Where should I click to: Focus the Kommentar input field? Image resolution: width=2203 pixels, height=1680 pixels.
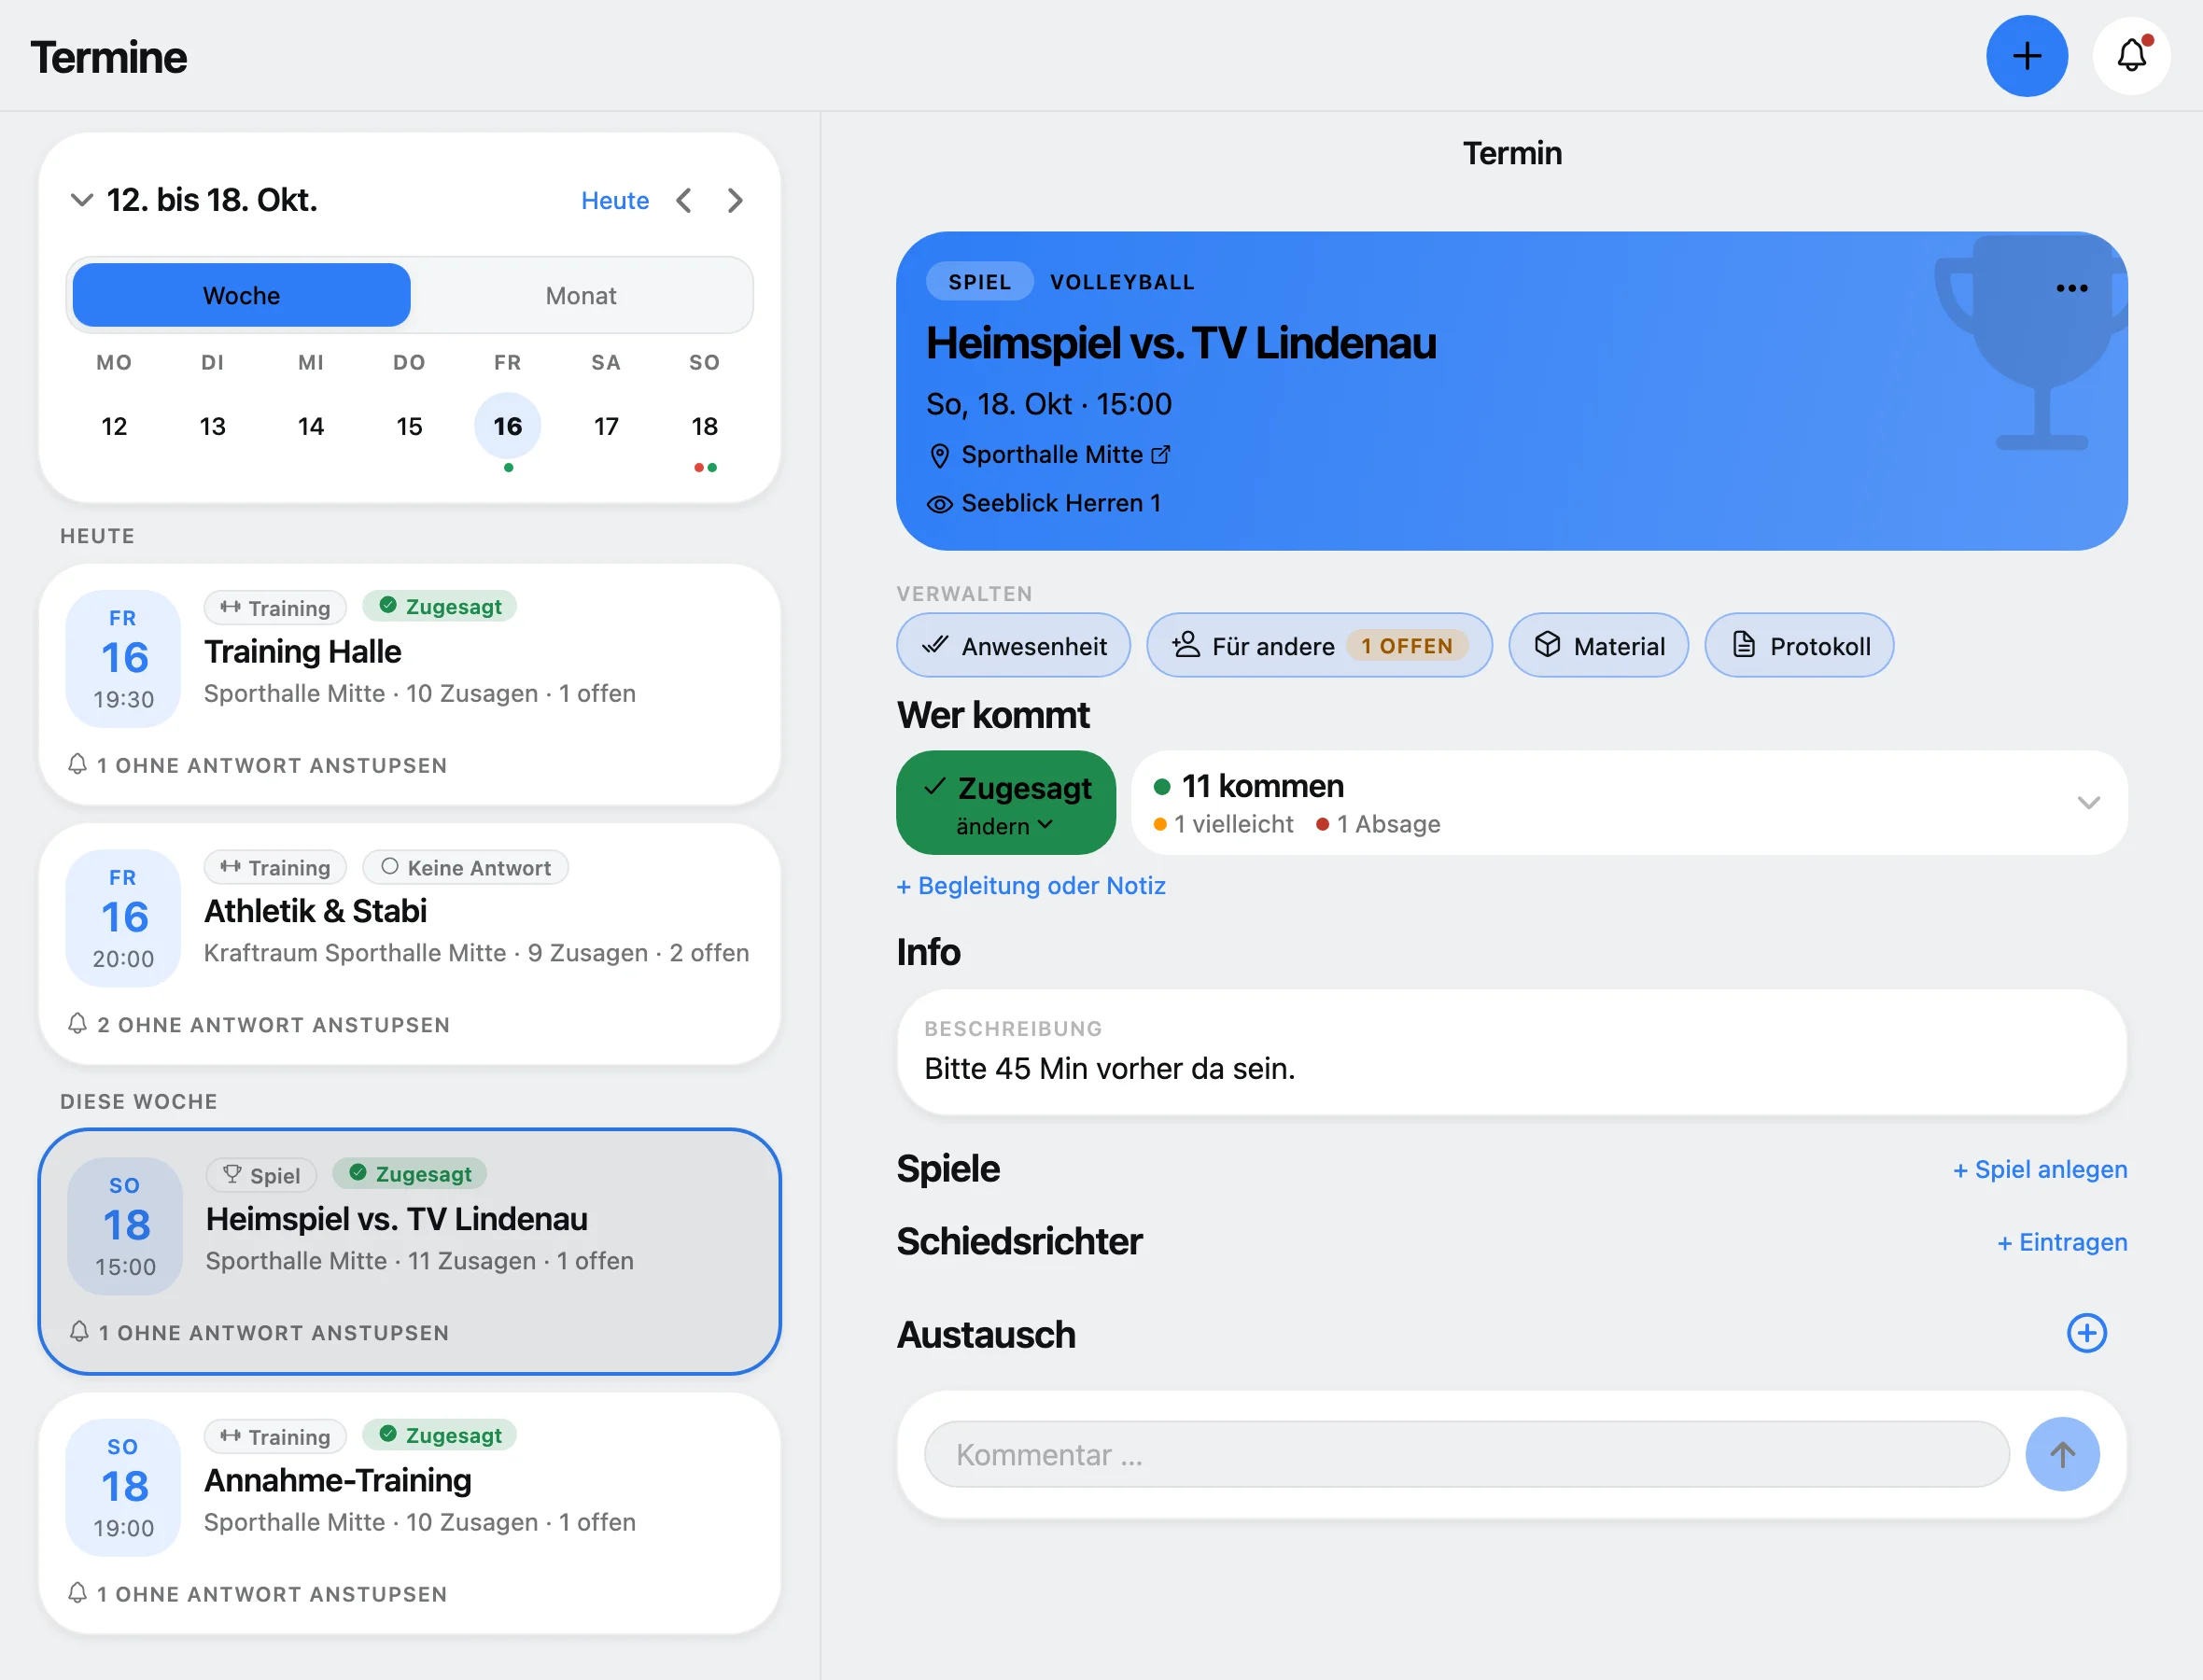(1466, 1454)
